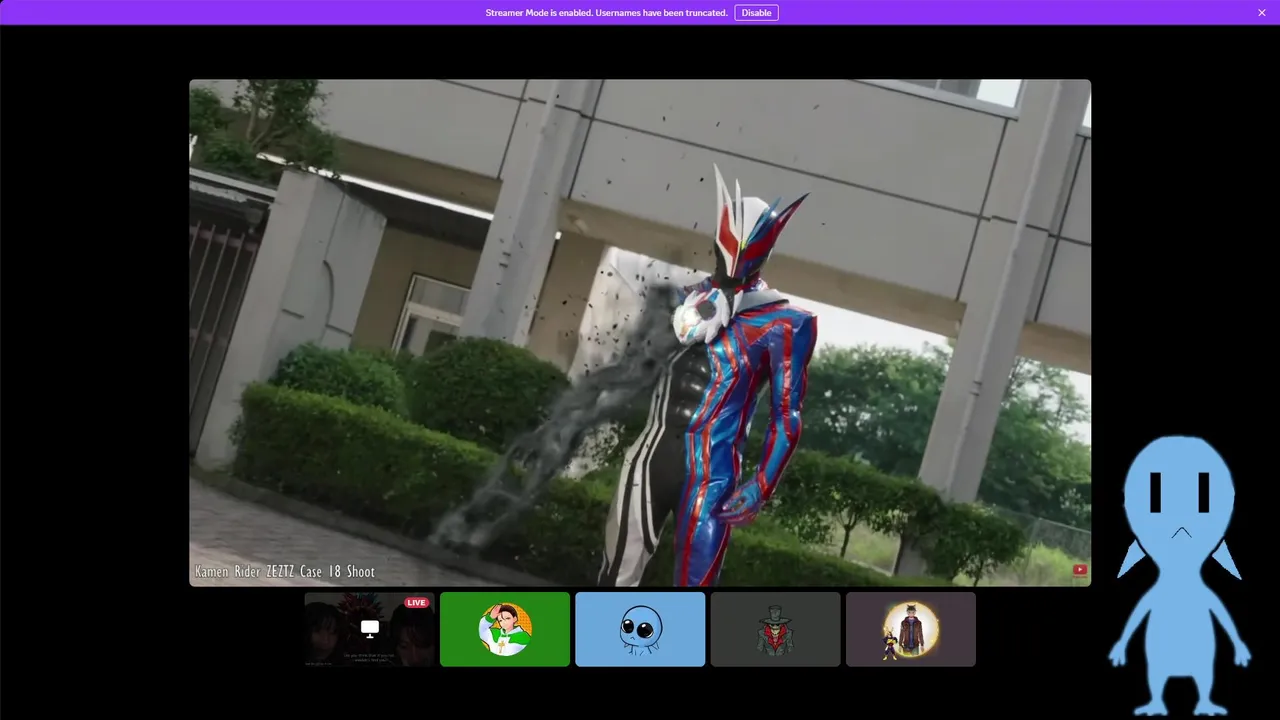This screenshot has height=720, width=1280.
Task: Select the dark gray masked avatar tile
Action: [x=775, y=629]
